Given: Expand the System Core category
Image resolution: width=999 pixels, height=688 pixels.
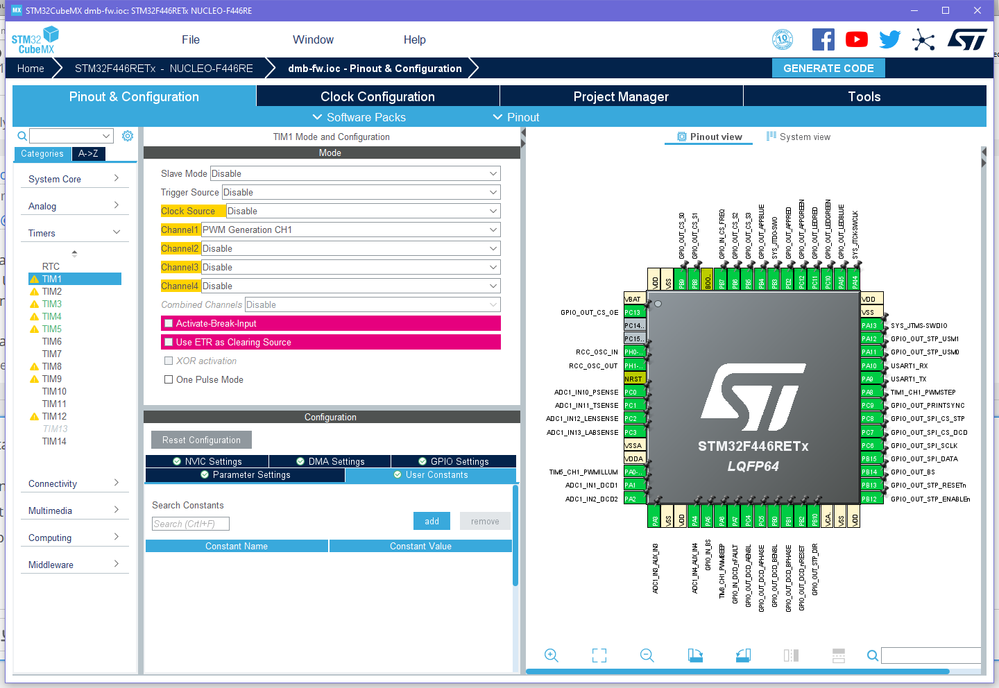Looking at the screenshot, I should pos(74,179).
